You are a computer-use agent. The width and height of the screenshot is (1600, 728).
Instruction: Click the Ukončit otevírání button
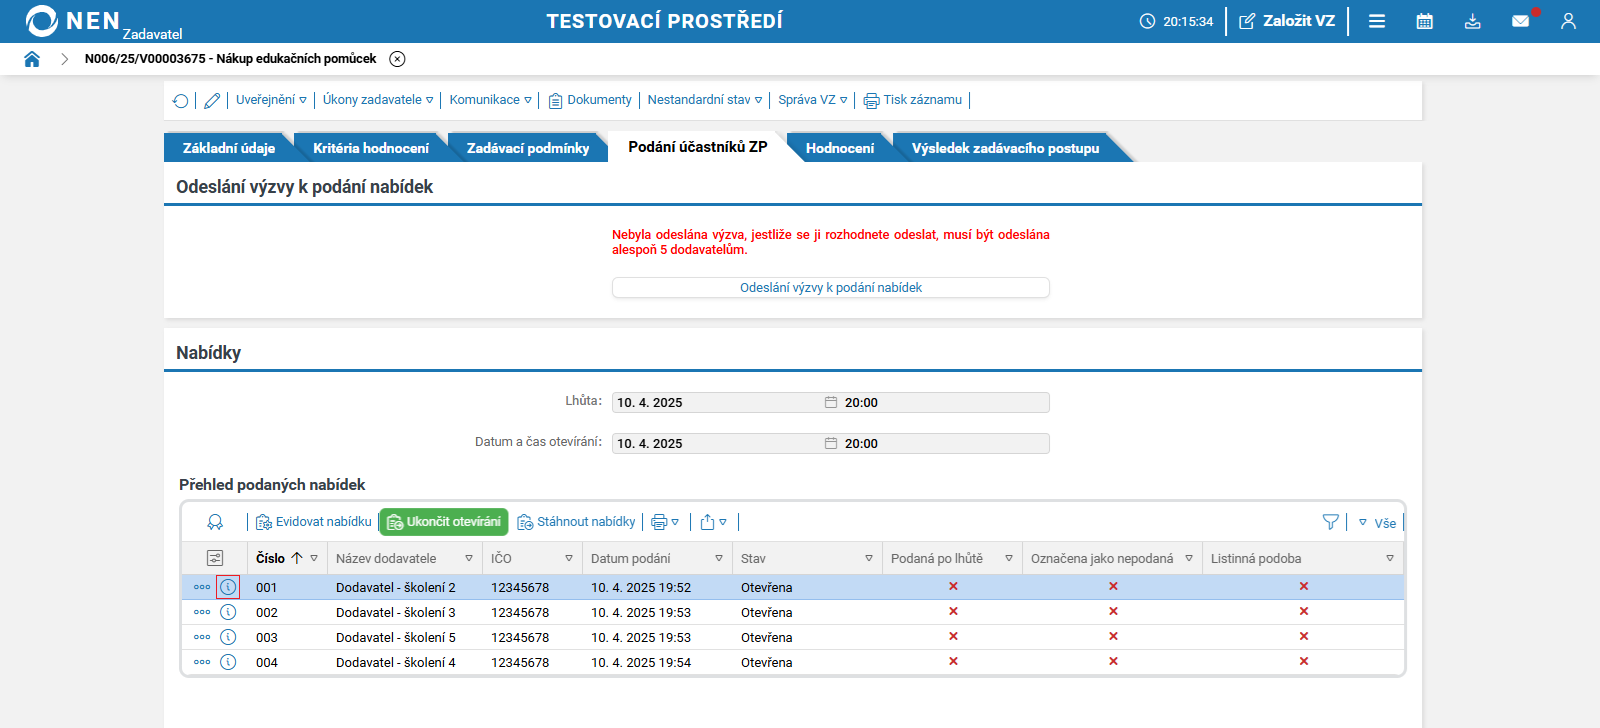coord(444,522)
